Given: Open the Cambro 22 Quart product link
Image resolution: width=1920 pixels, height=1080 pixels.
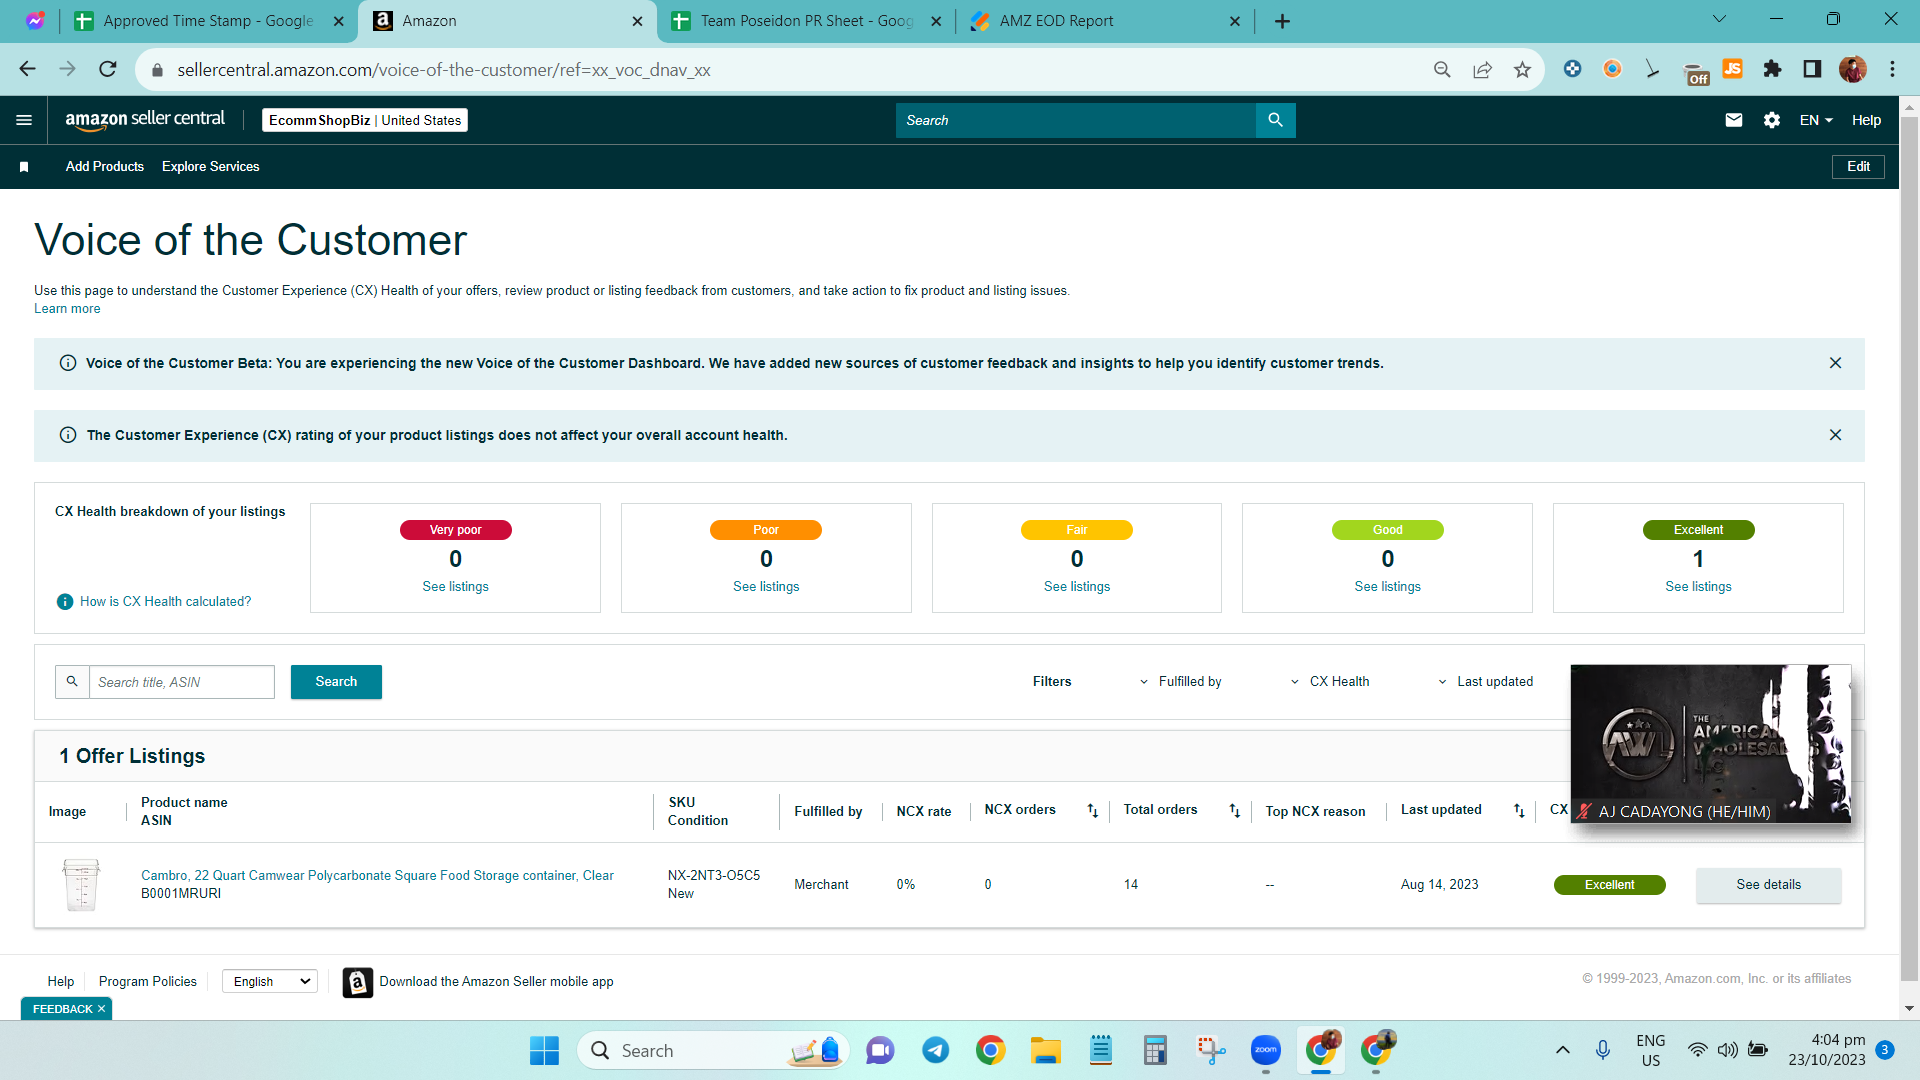Looking at the screenshot, I should (x=377, y=876).
